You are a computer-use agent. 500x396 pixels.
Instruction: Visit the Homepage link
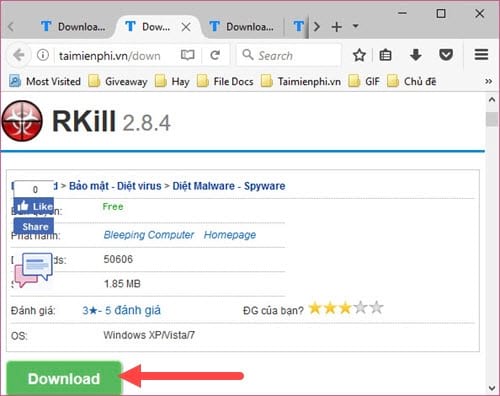[x=230, y=235]
